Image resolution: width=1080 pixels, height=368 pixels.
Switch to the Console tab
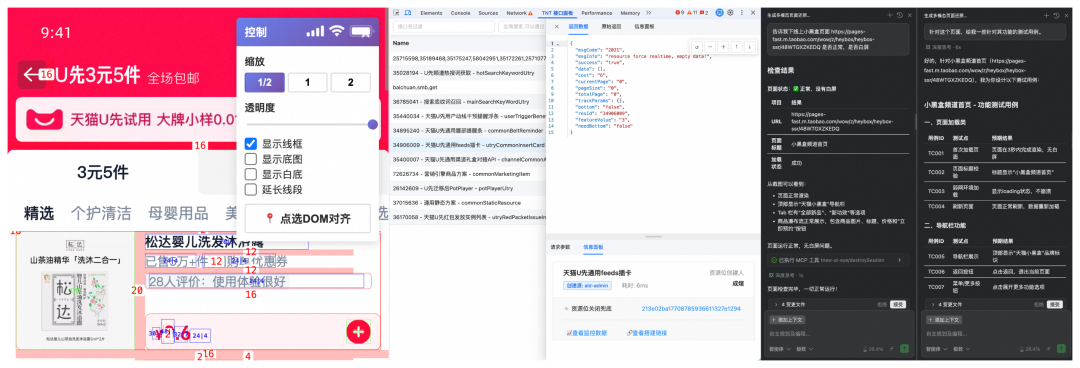pos(461,13)
